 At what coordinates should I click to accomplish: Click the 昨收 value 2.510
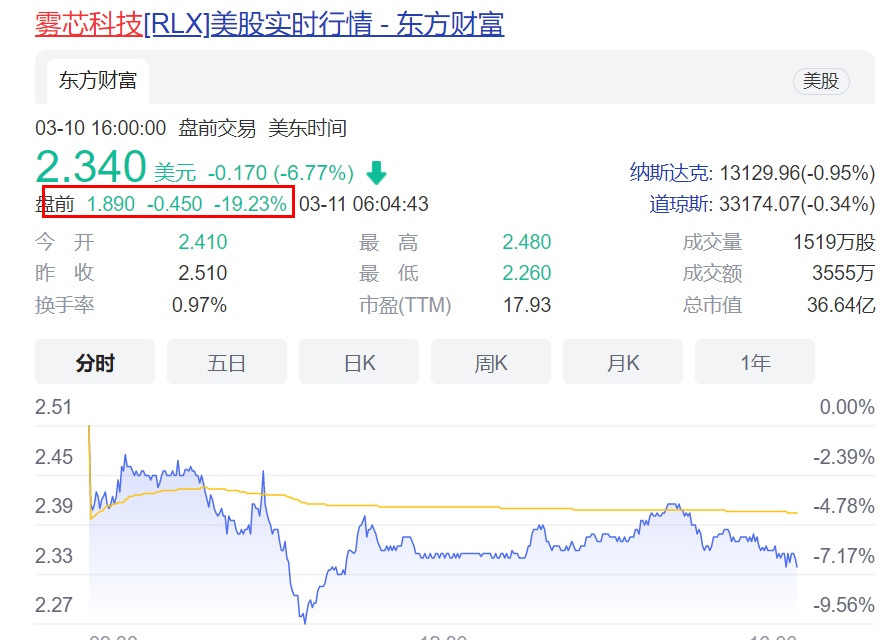(x=202, y=273)
